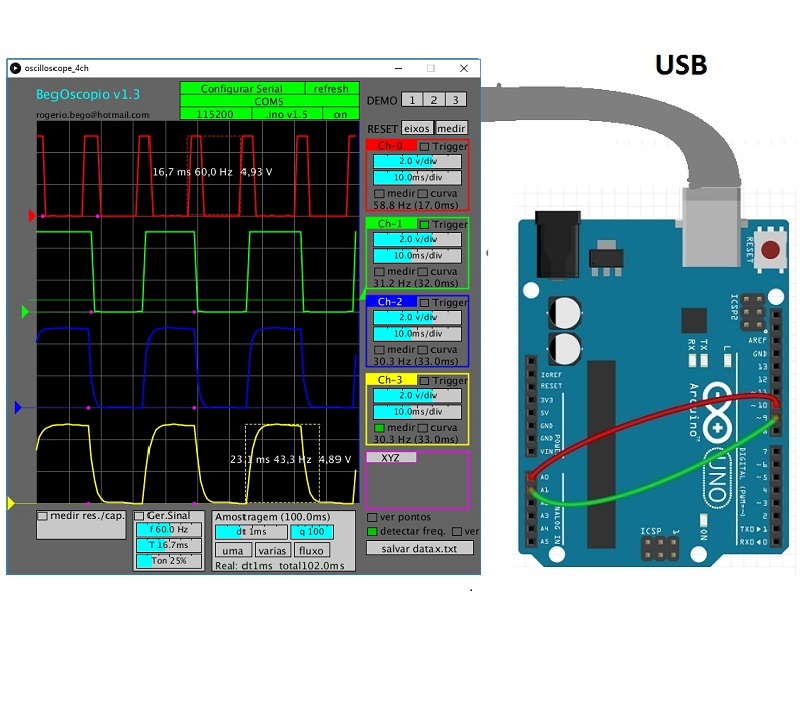Click RESET medir button
This screenshot has height=727, width=800.
click(451, 128)
